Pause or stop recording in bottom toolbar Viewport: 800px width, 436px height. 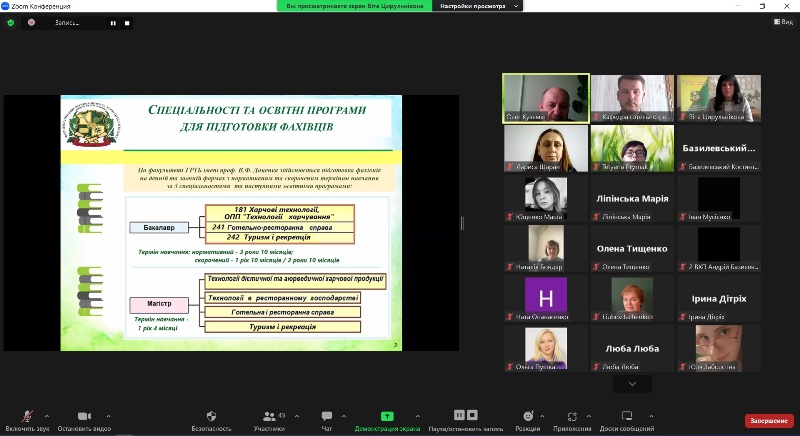459,415
